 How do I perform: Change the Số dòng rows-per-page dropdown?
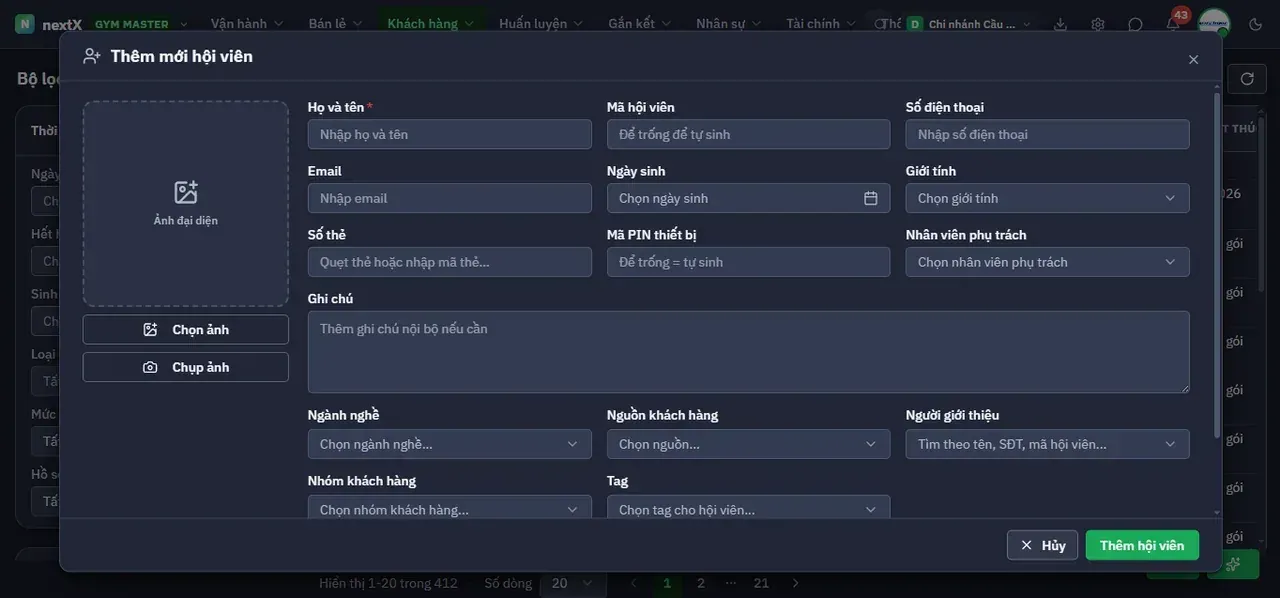tap(572, 583)
